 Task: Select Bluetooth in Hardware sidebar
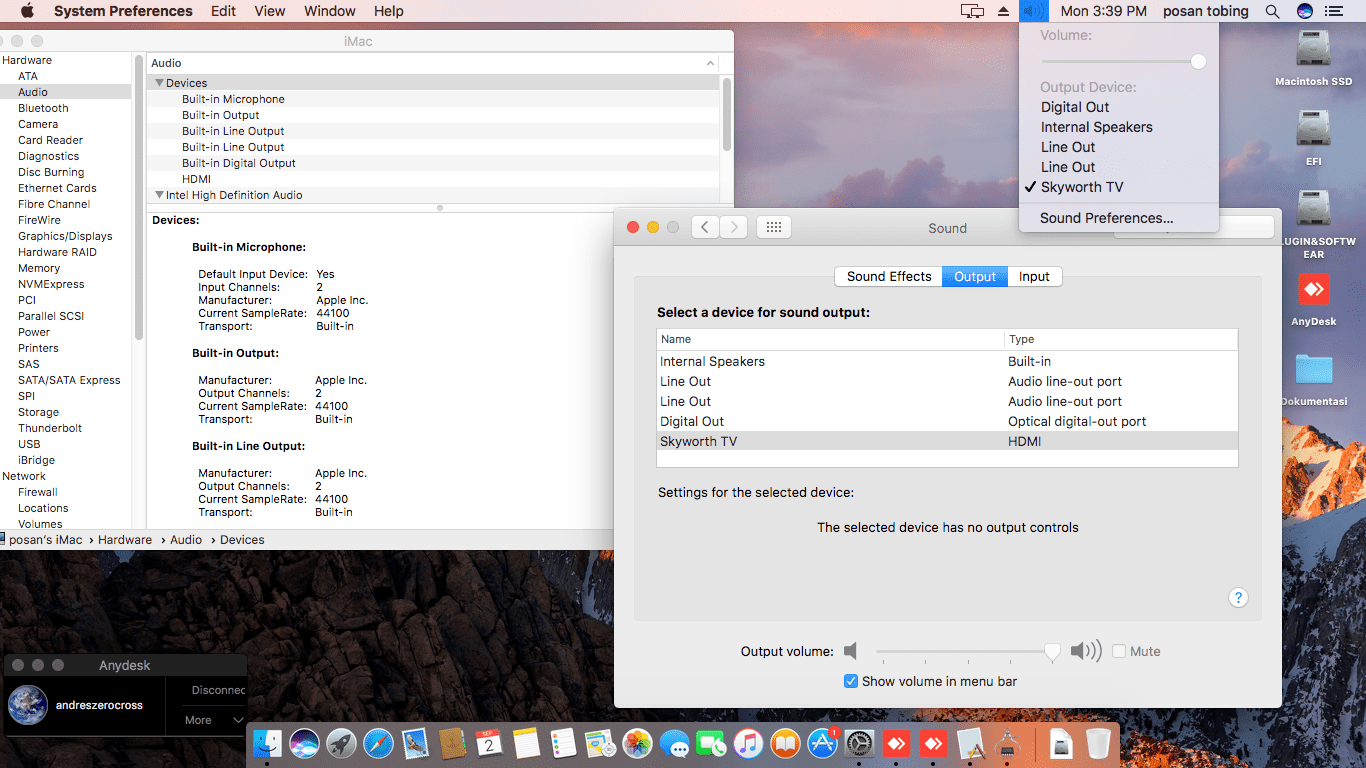coord(43,108)
